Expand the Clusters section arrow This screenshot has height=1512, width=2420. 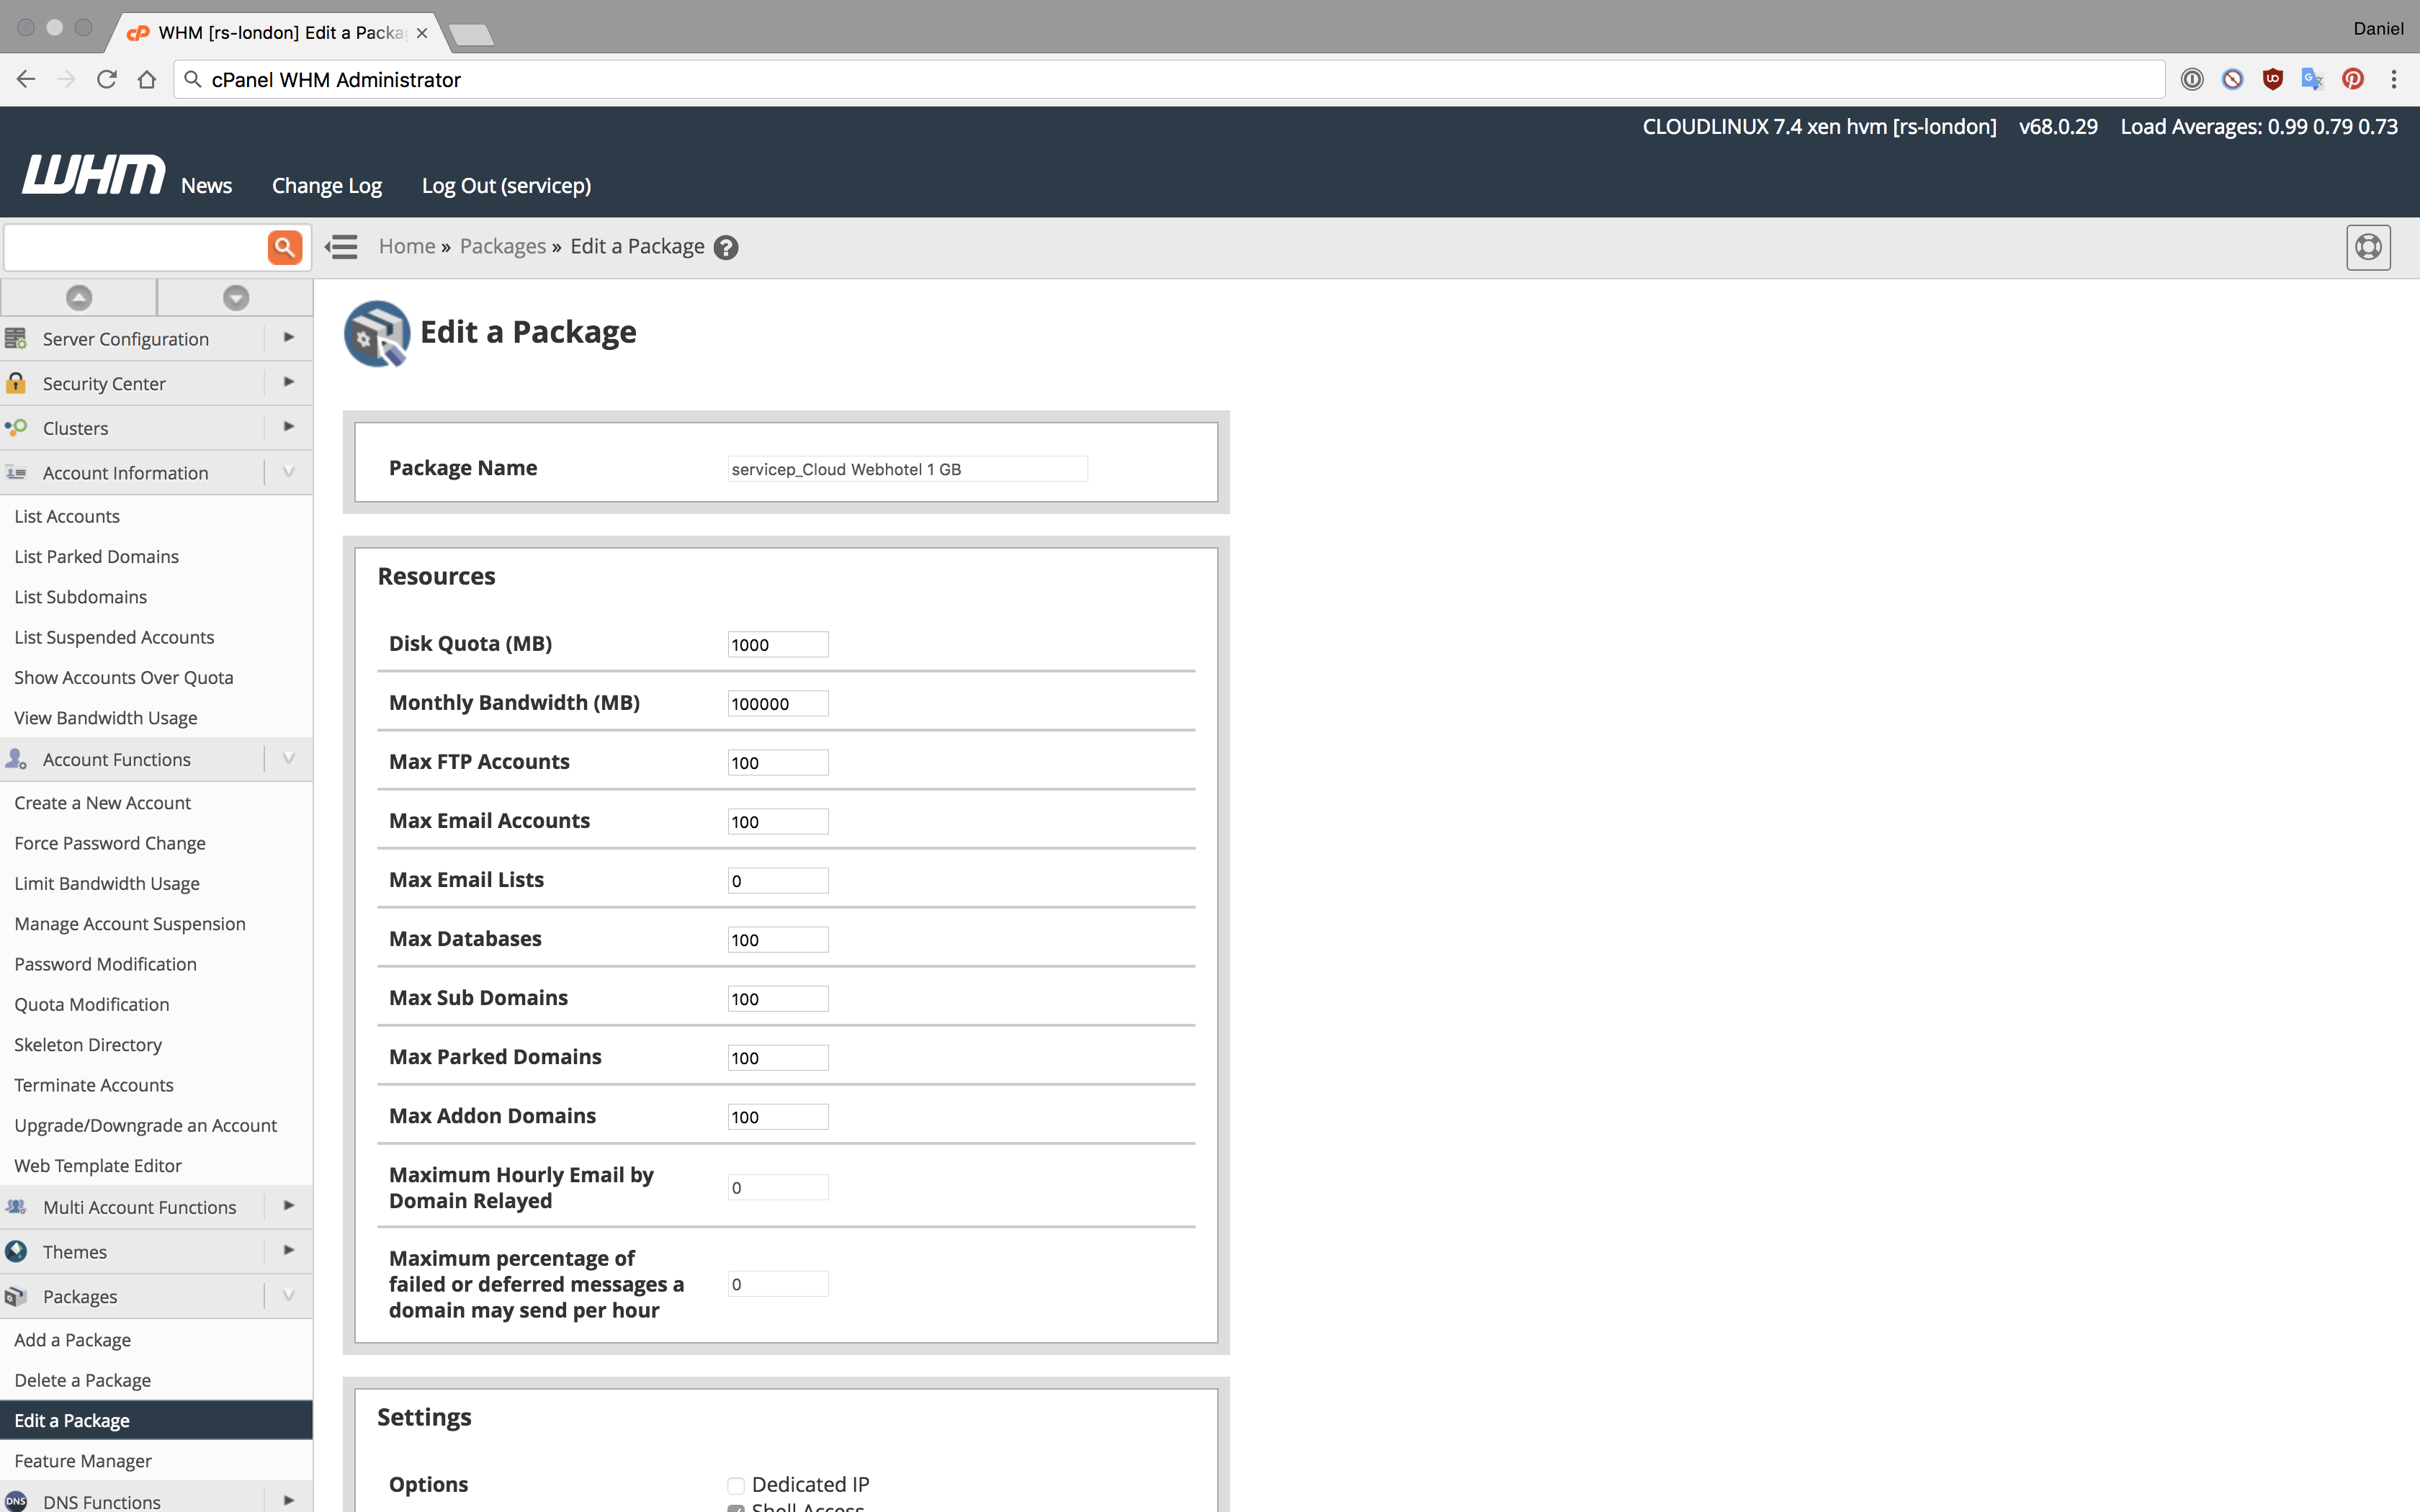(x=288, y=426)
